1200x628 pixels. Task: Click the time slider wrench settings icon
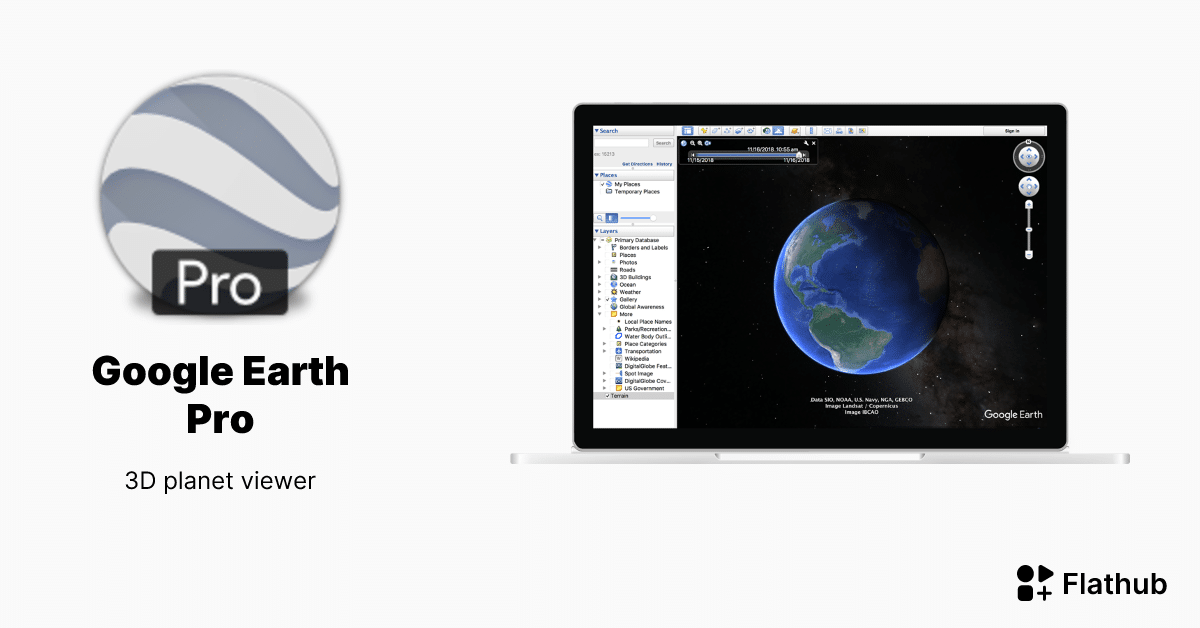[806, 143]
